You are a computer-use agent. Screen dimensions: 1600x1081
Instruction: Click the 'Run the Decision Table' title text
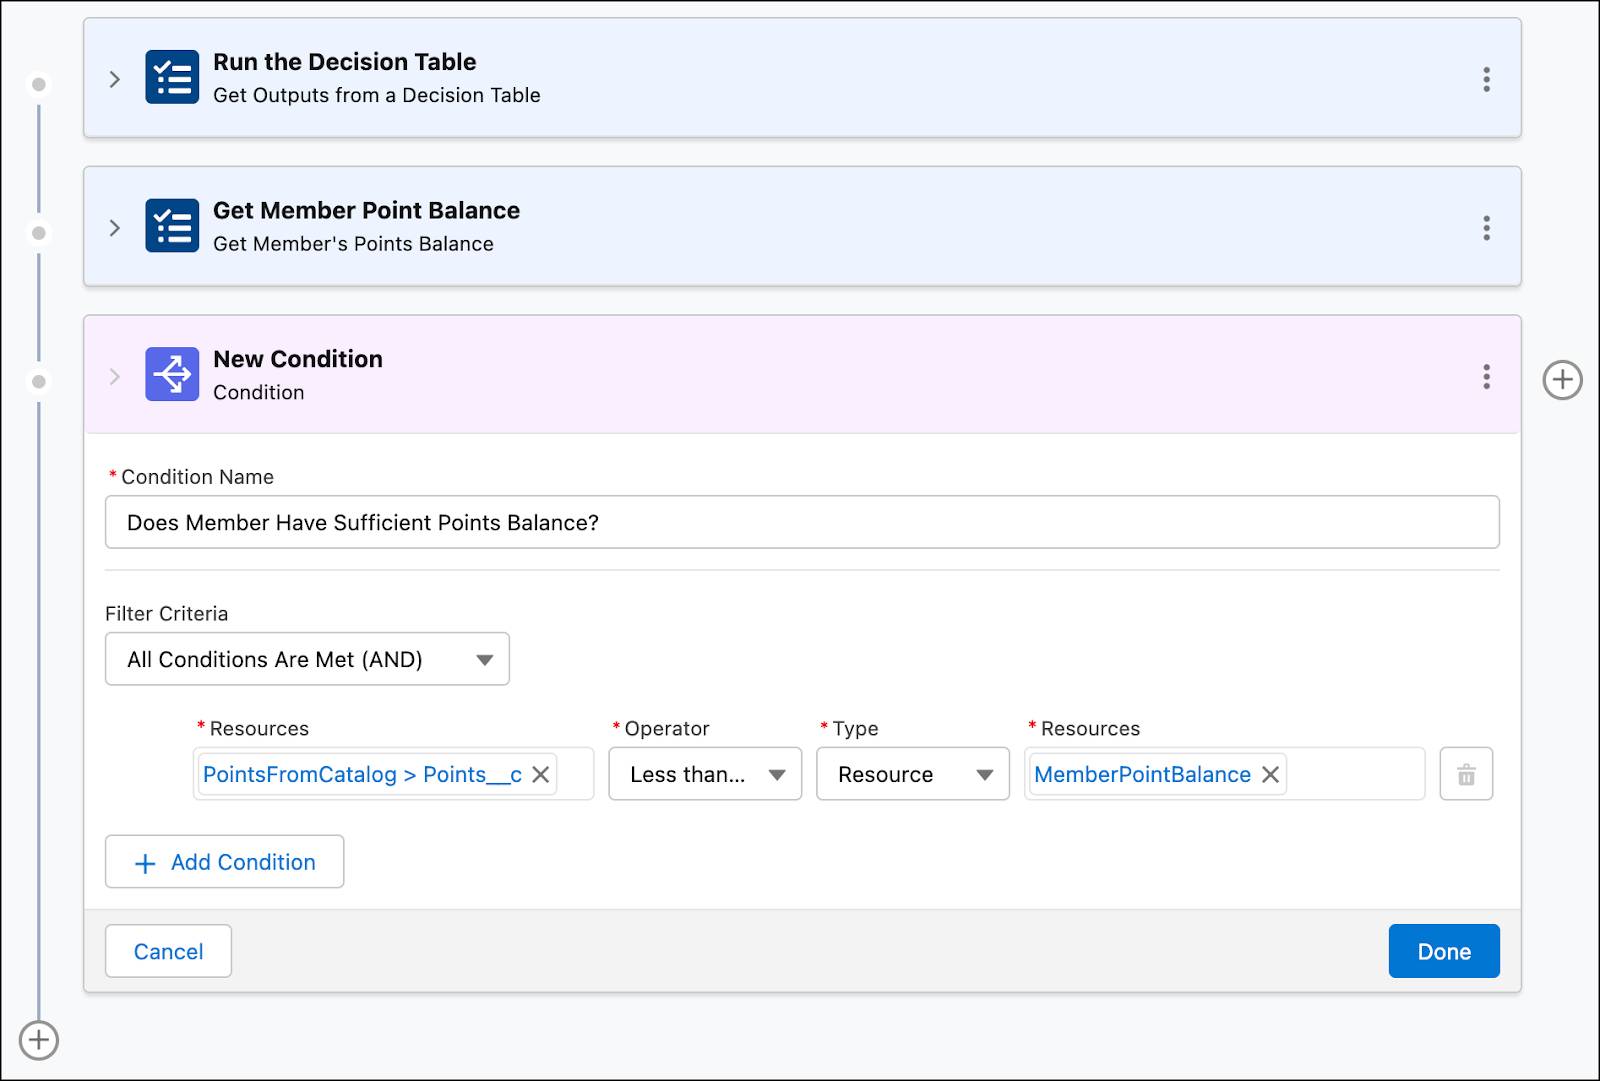click(344, 62)
